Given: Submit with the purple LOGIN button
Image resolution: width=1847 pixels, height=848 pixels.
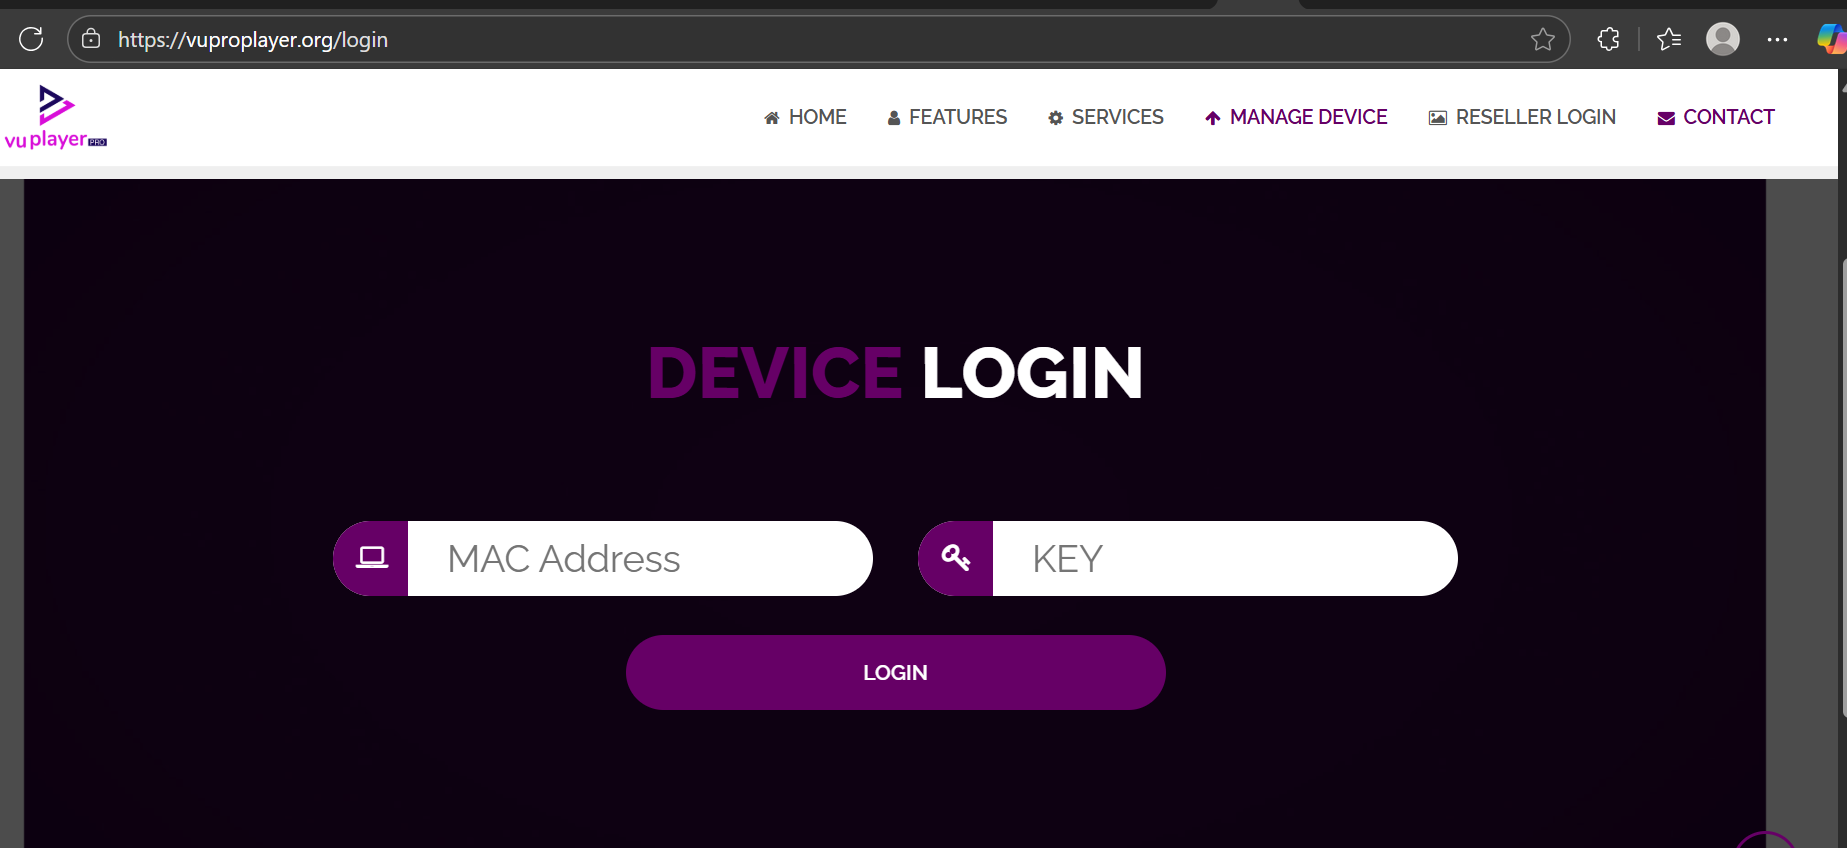Looking at the screenshot, I should tap(896, 672).
